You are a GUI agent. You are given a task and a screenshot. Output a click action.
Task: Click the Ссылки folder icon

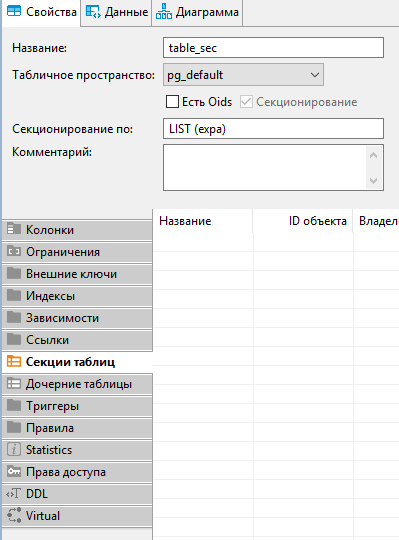14,339
